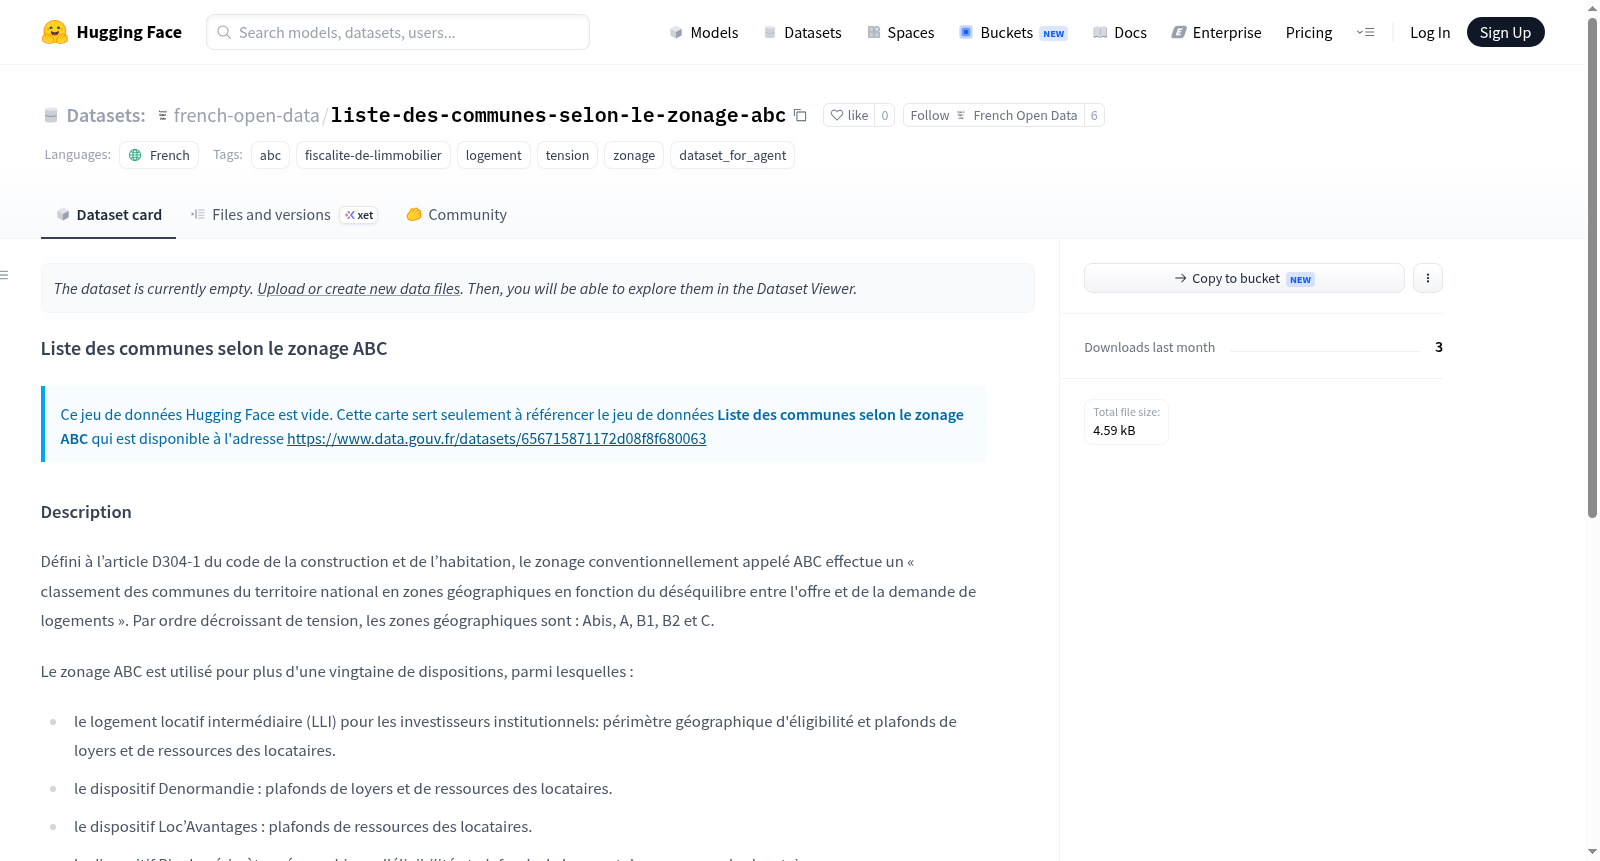Click the Community emoji icon
1600x861 pixels.
tap(414, 214)
